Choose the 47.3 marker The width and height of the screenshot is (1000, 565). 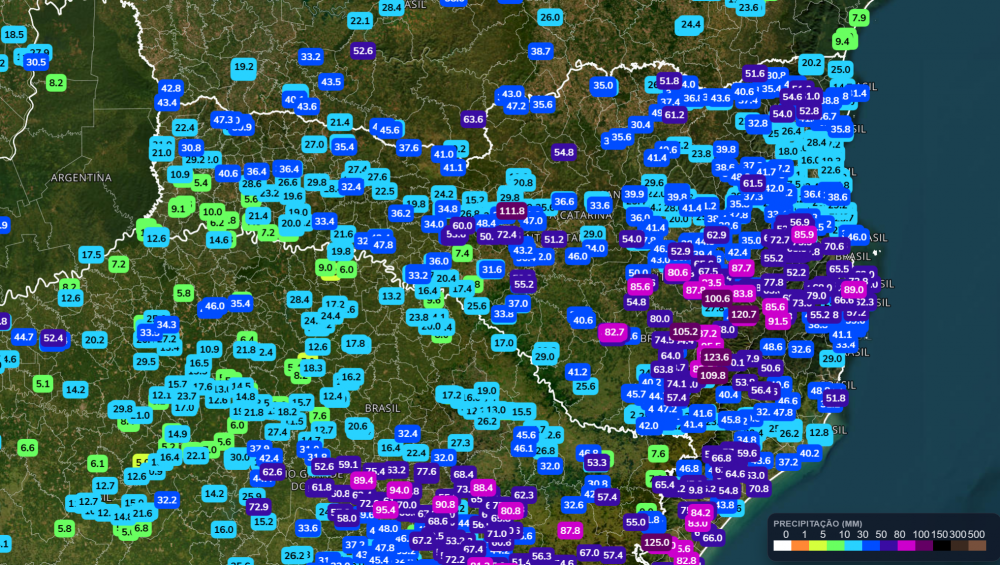(223, 119)
